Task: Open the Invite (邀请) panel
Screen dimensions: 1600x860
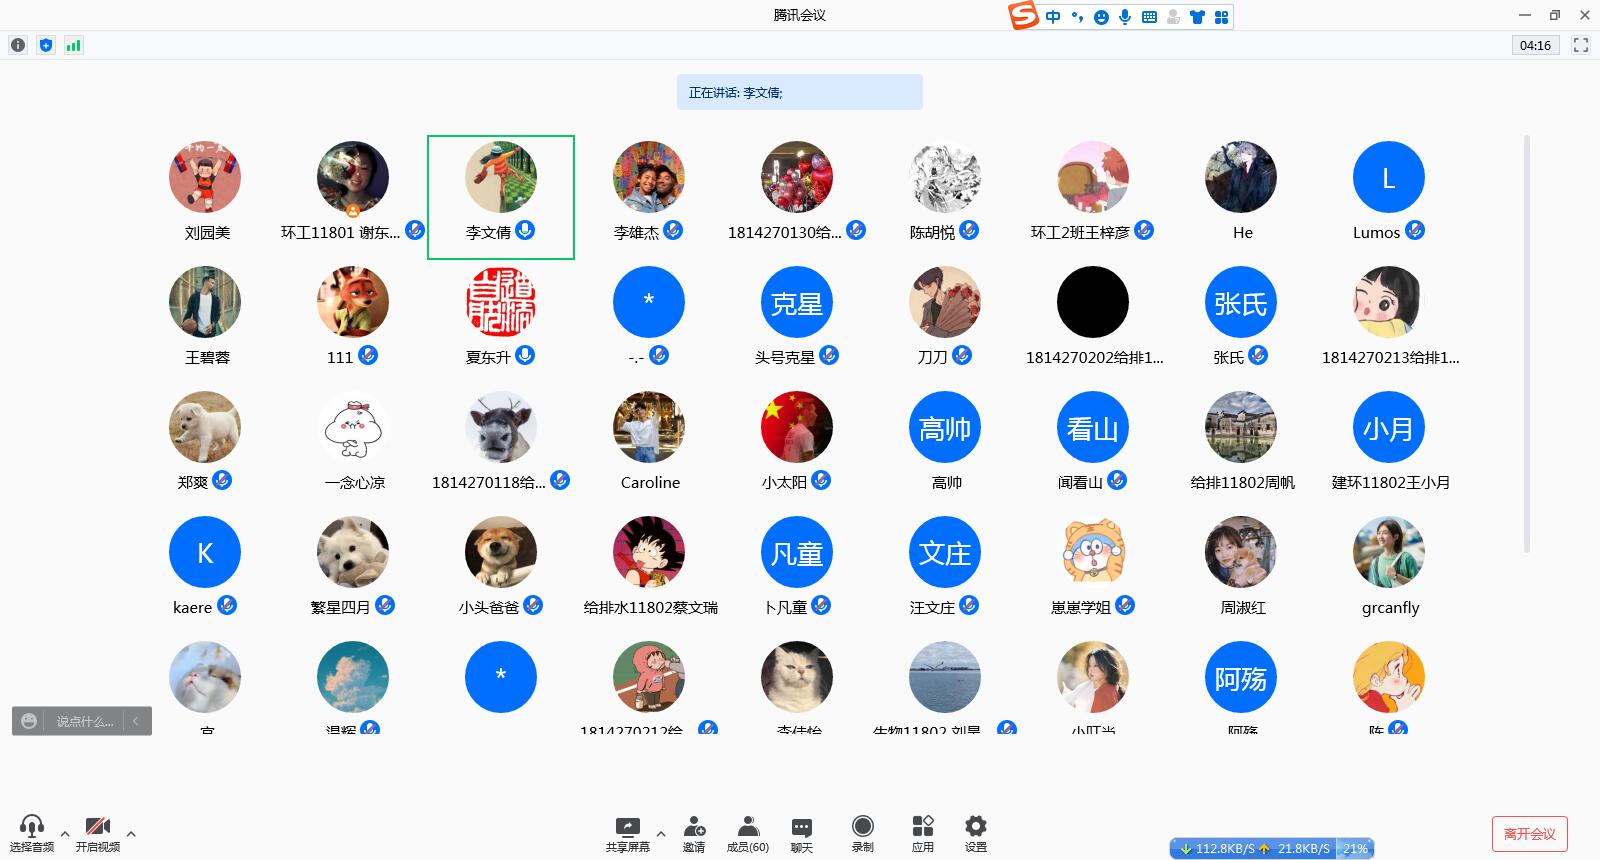Action: [x=694, y=833]
